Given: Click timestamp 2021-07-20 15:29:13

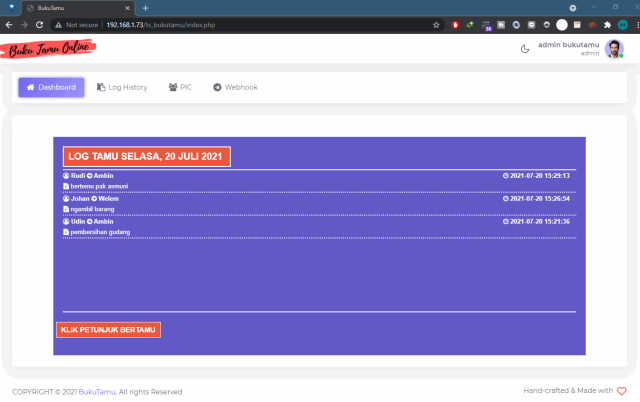Looking at the screenshot, I should (540, 176).
